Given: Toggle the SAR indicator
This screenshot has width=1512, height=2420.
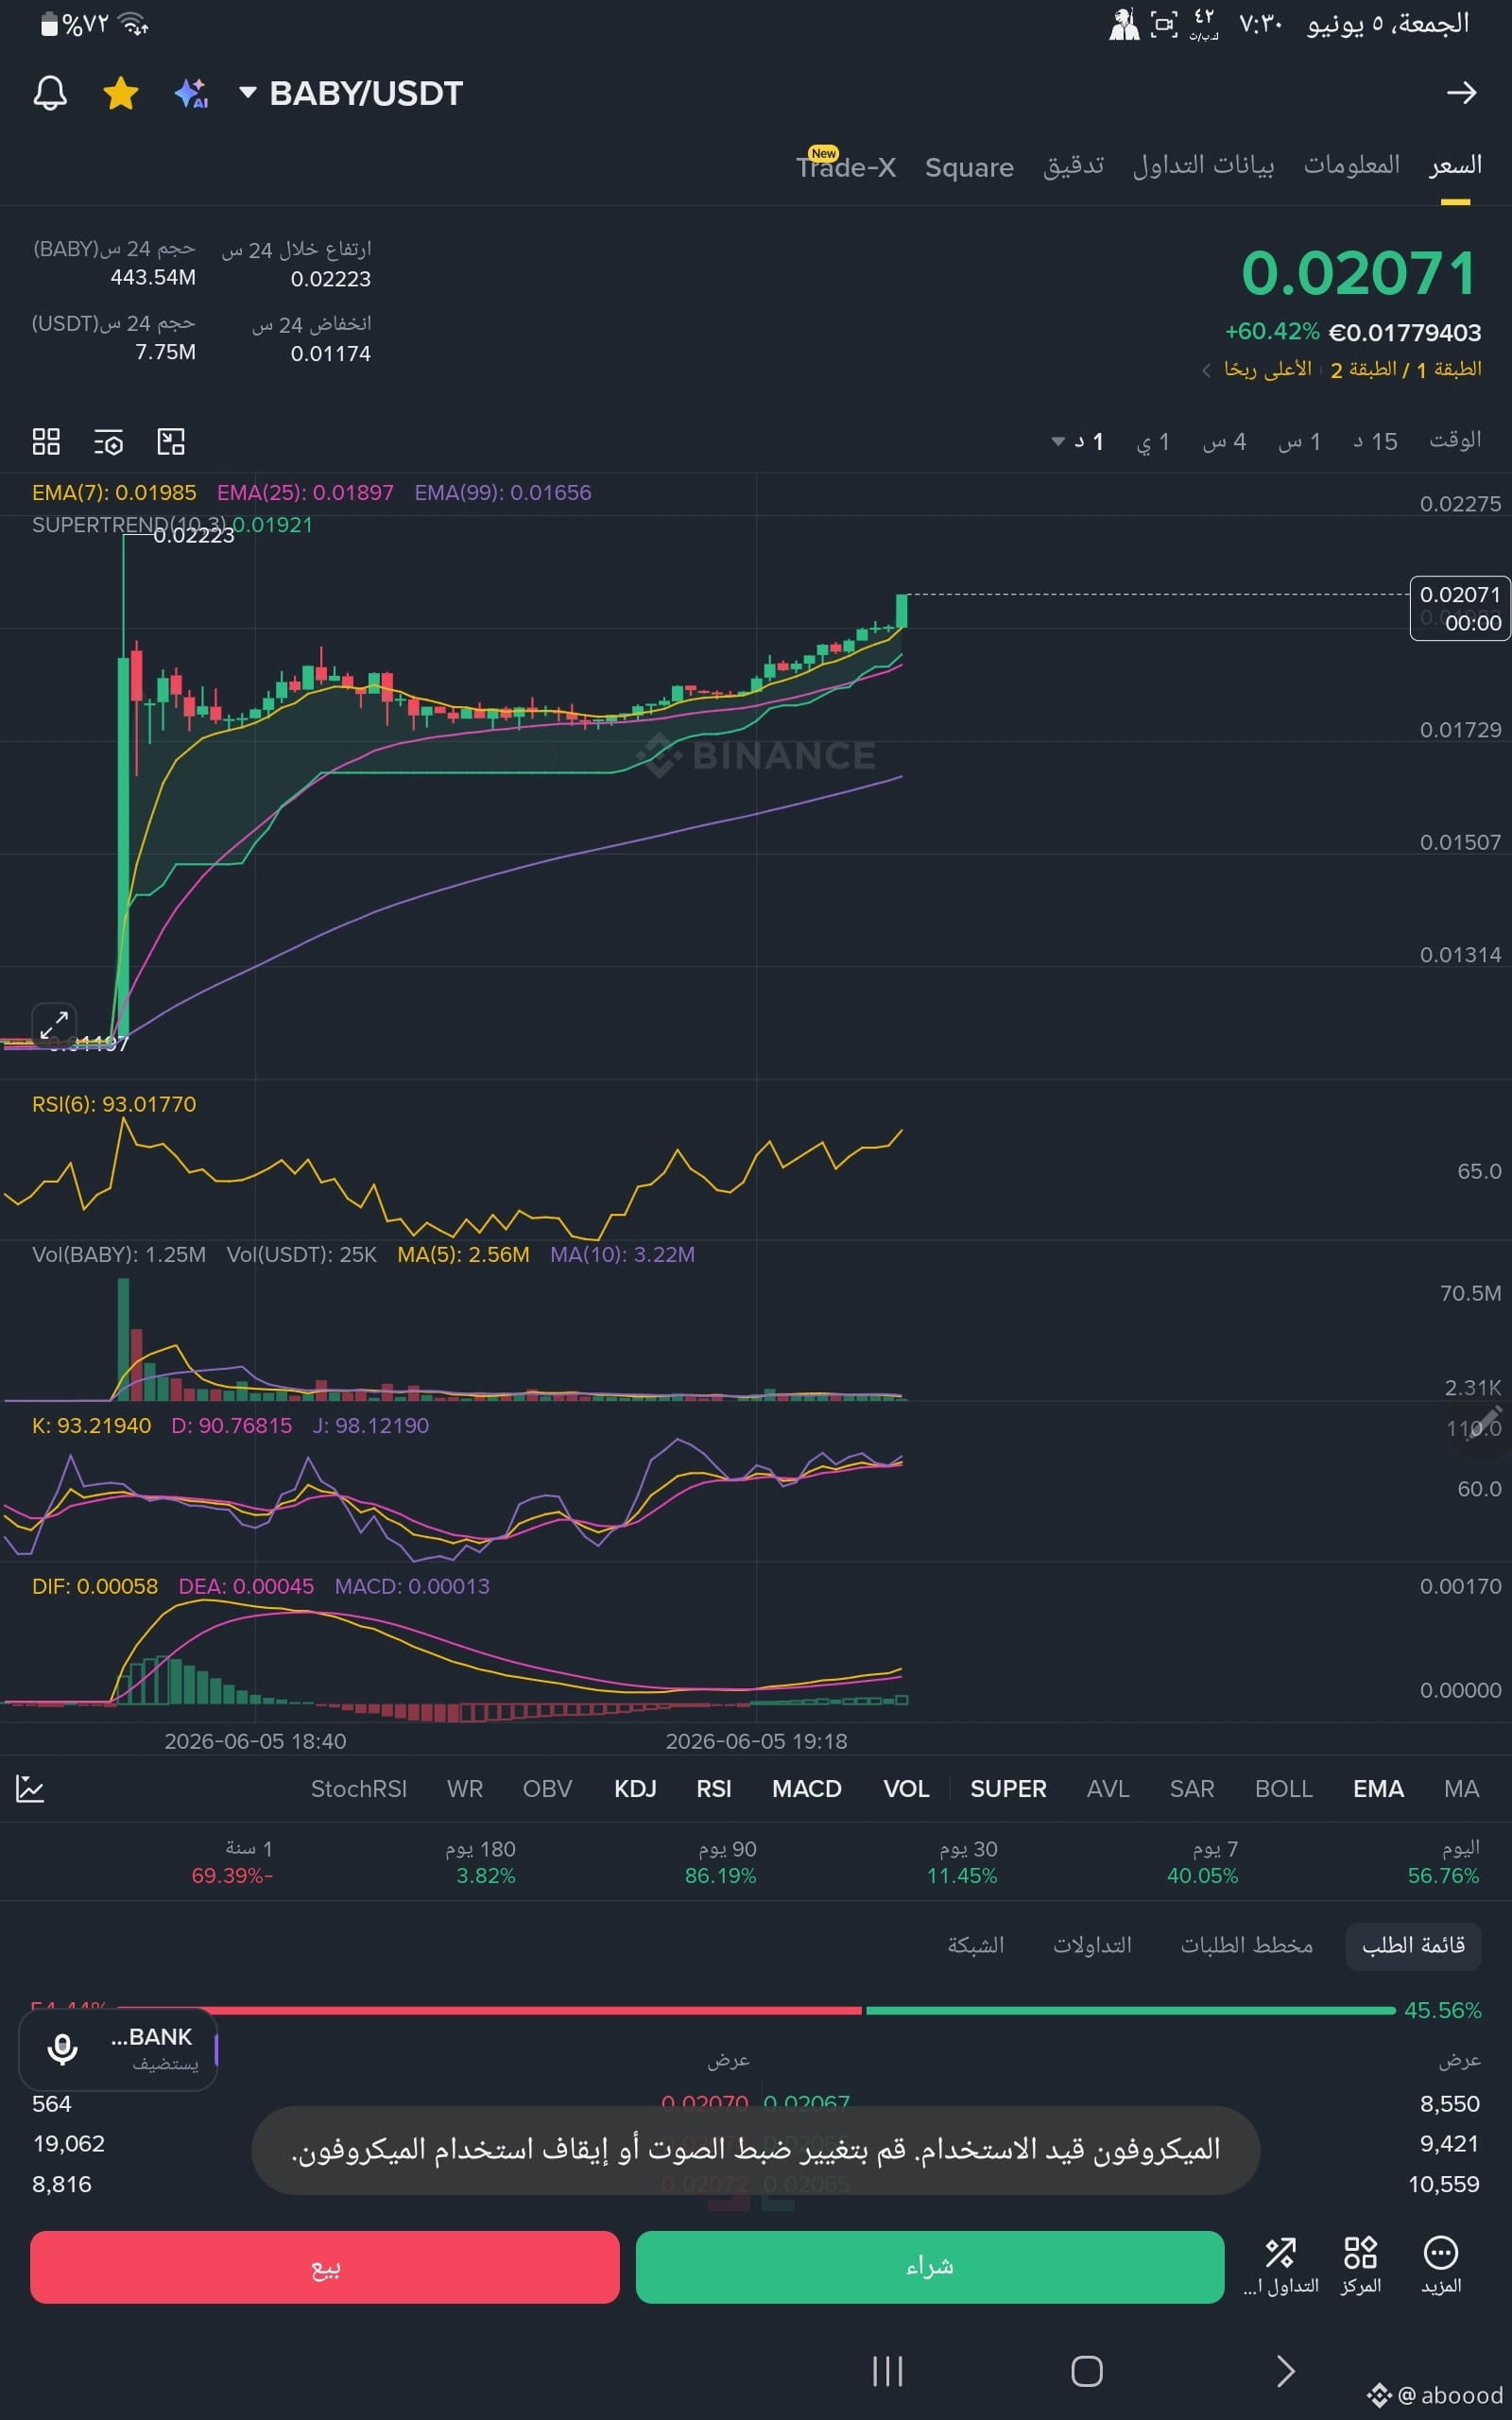Looking at the screenshot, I should [x=1192, y=1789].
